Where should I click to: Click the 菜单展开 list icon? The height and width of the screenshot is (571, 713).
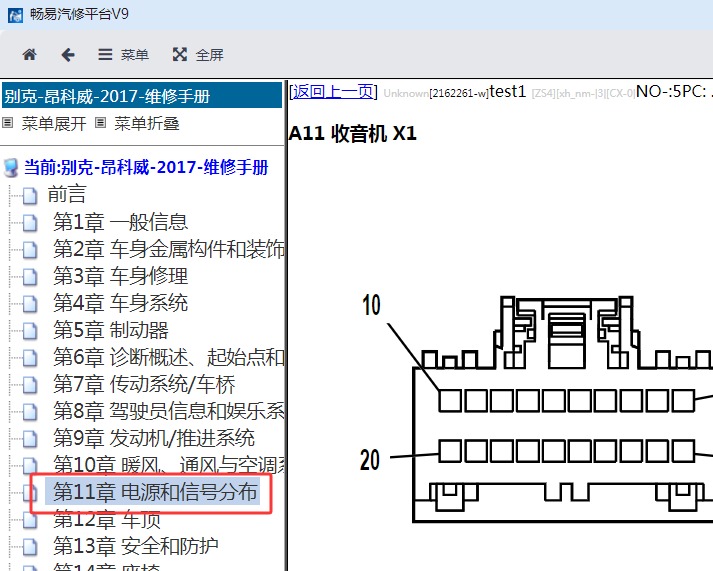(8, 123)
